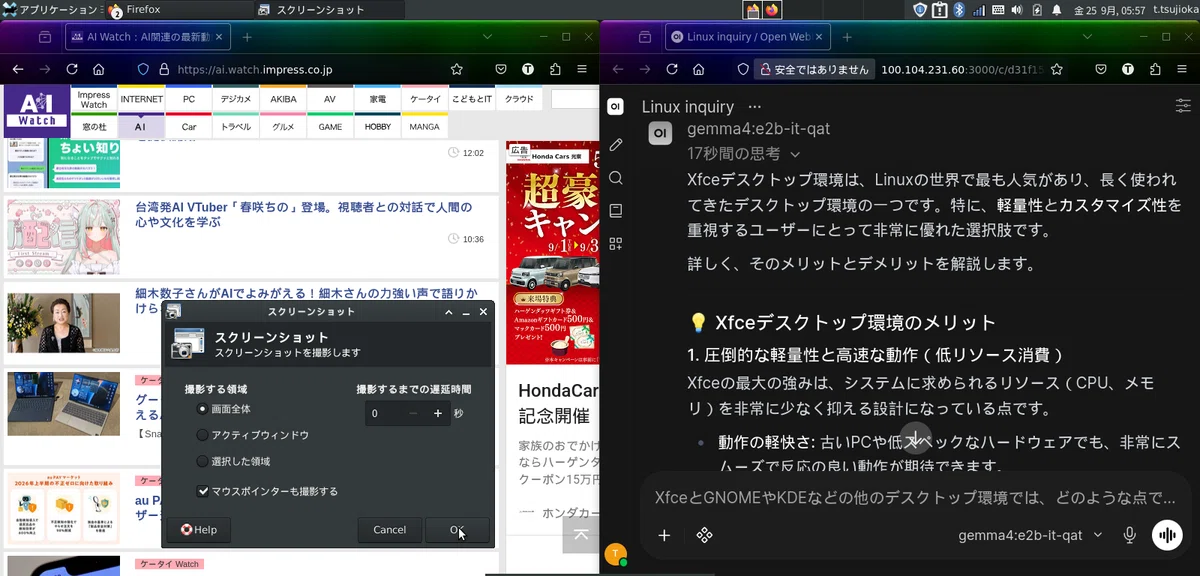The width and height of the screenshot is (1200, 576).
Task: Open the list-all-tabs chevron in left Firefox
Action: point(489,37)
